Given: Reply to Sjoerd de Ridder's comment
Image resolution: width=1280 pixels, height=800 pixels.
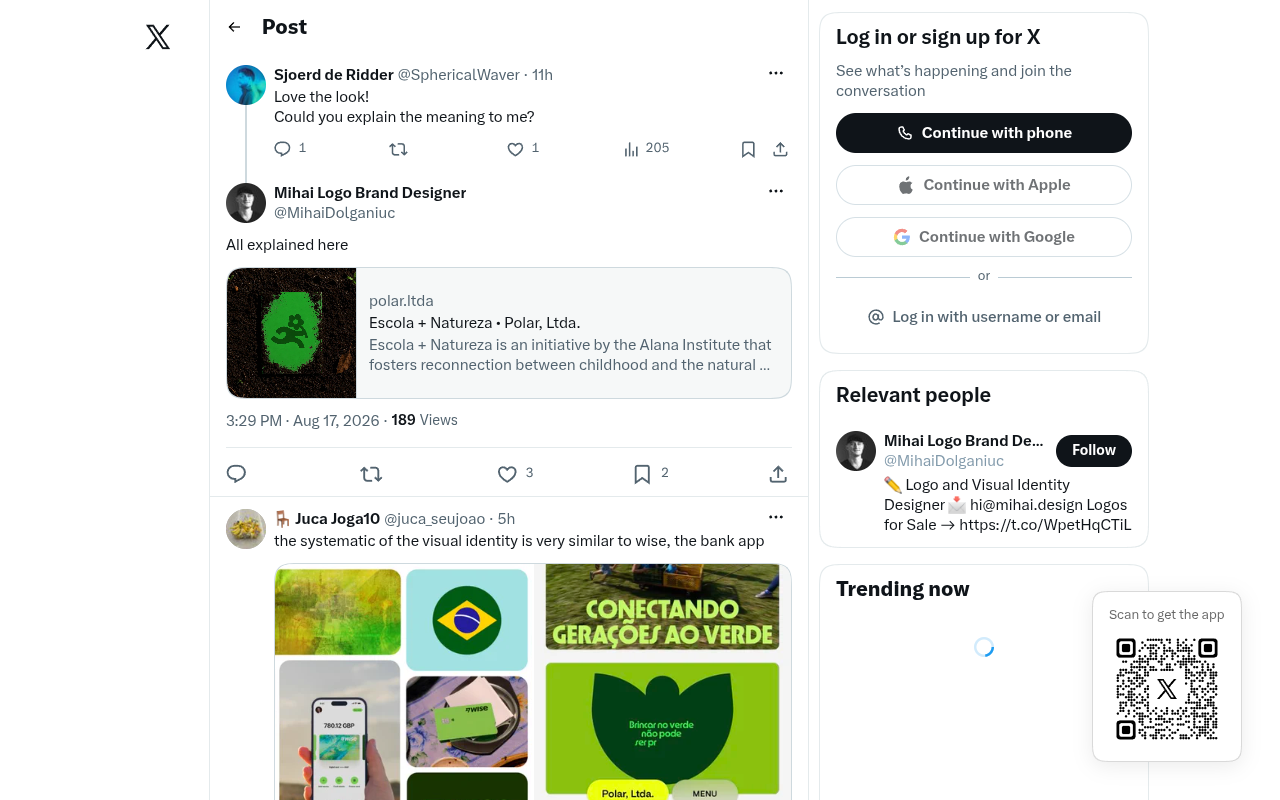Looking at the screenshot, I should point(282,149).
